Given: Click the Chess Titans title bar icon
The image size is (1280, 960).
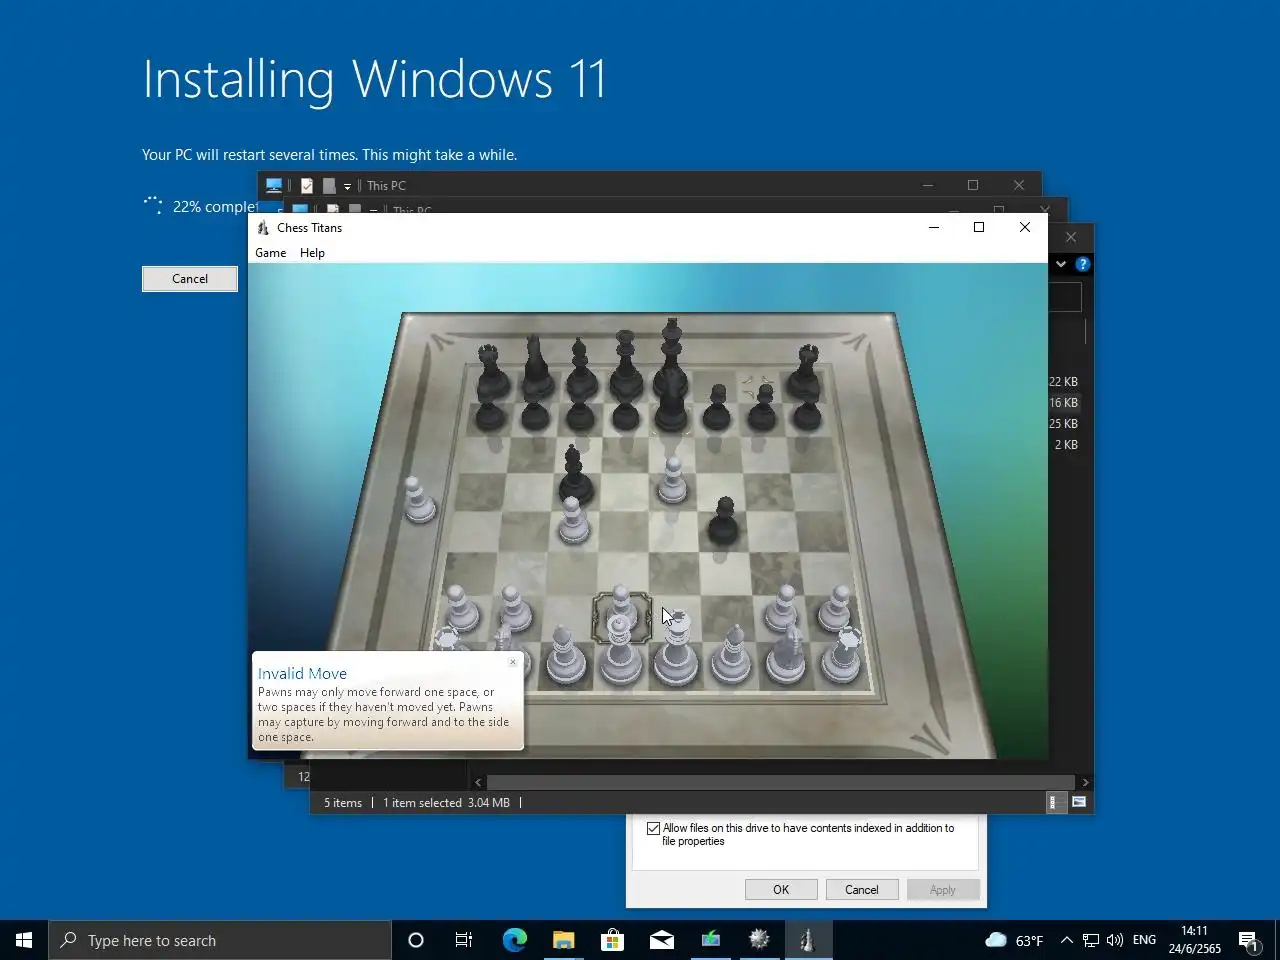Looking at the screenshot, I should (x=263, y=228).
